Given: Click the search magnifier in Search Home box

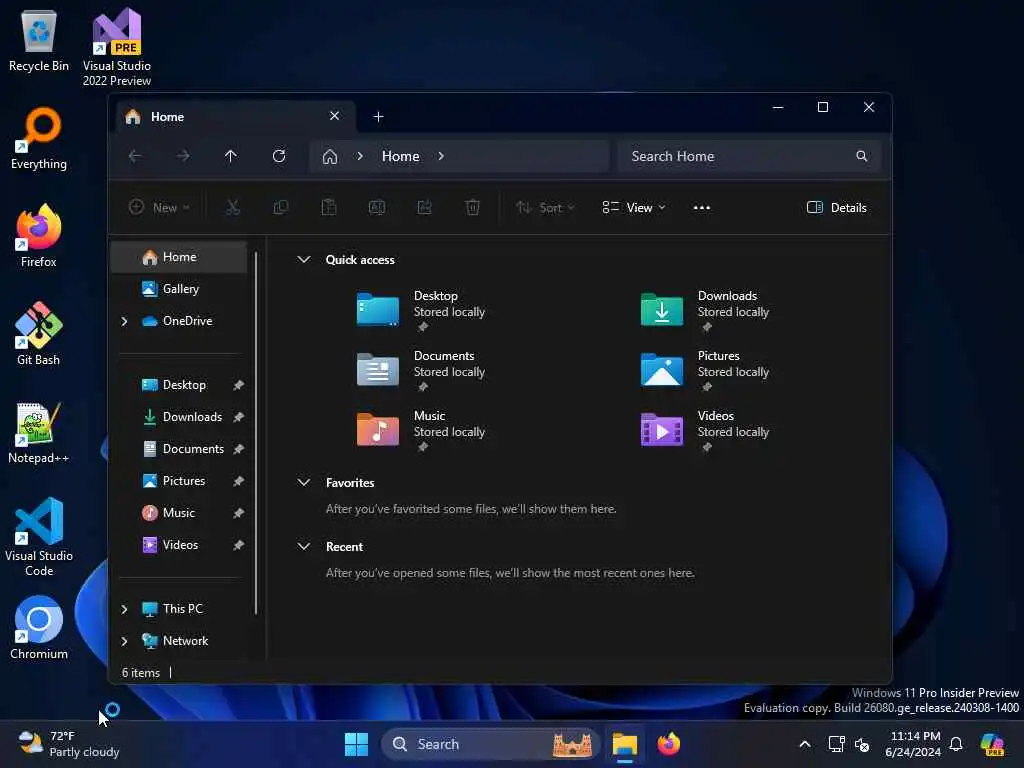Looking at the screenshot, I should click(861, 156).
